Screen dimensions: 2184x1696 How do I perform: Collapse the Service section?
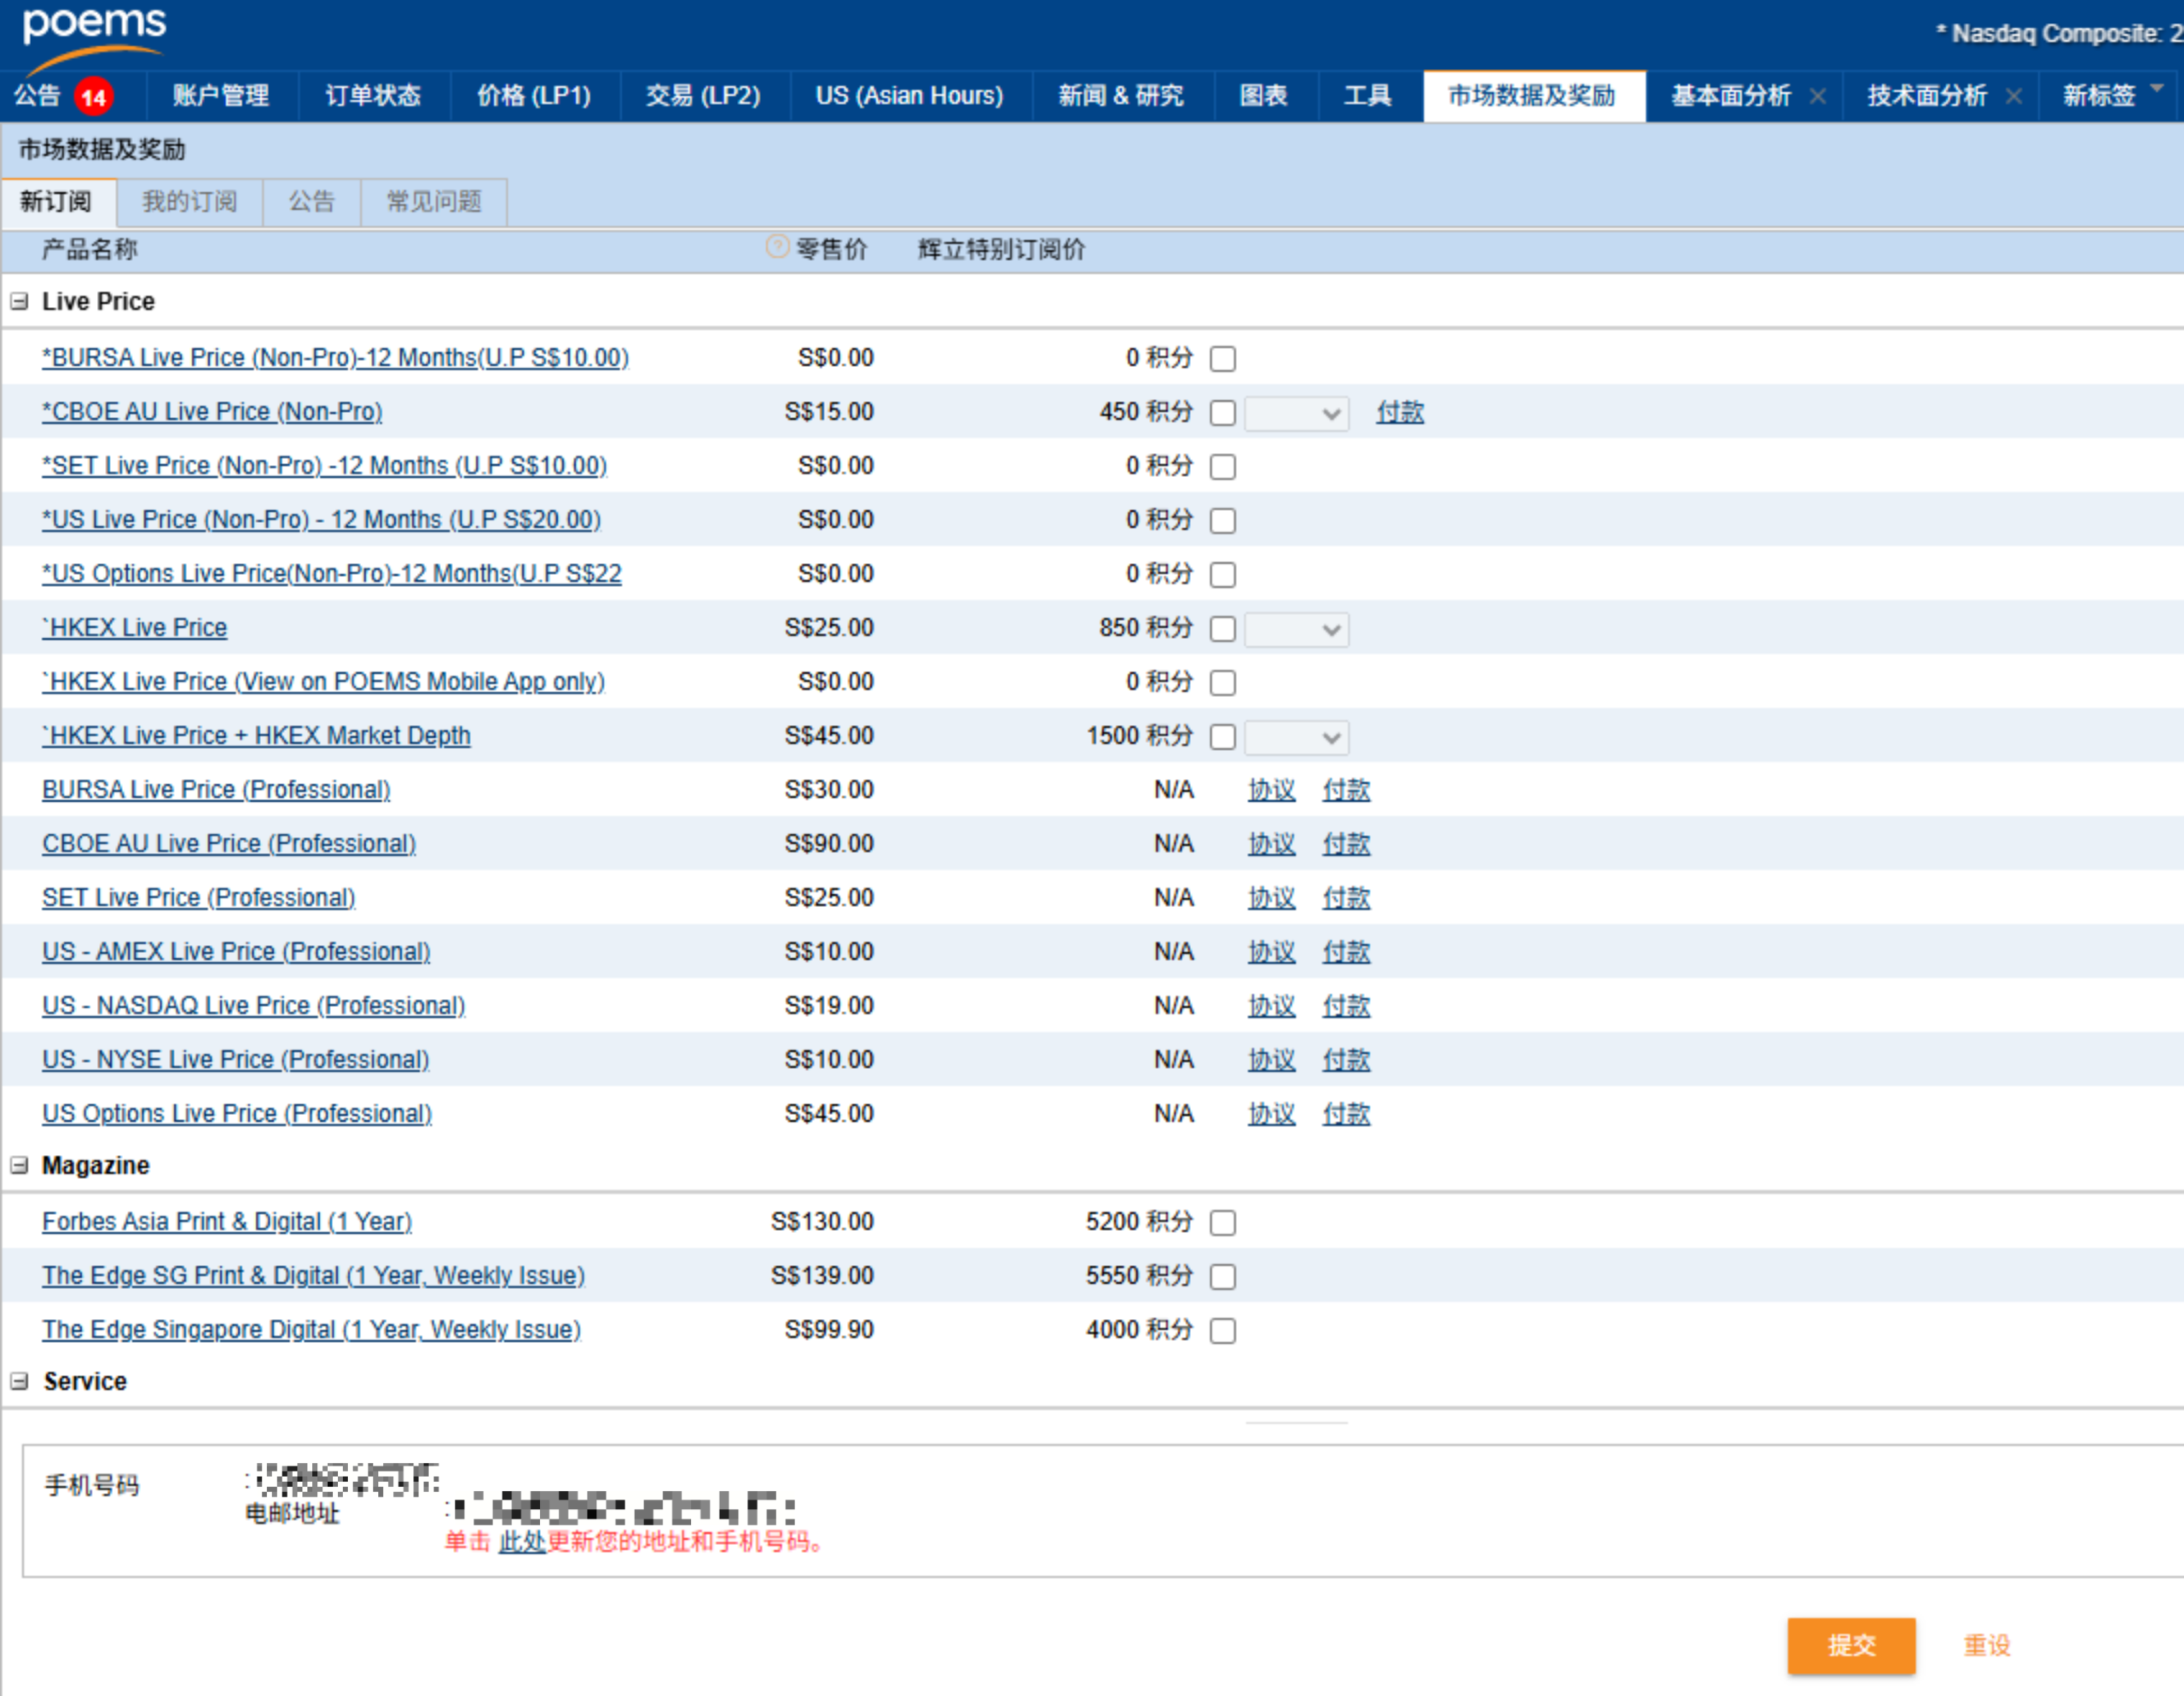(19, 1381)
